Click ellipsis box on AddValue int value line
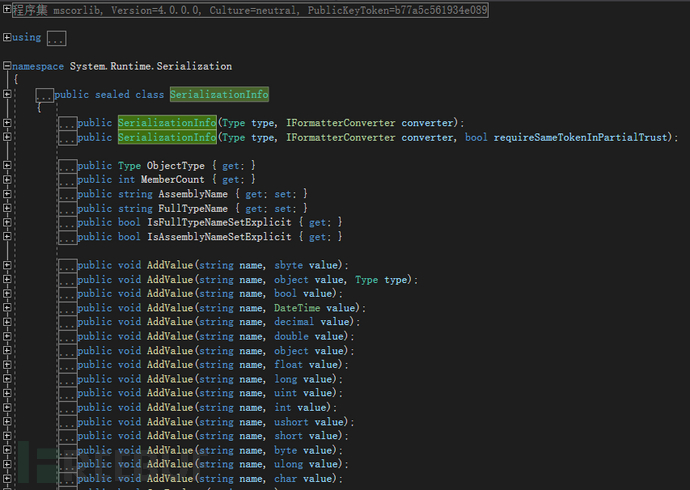 point(68,408)
